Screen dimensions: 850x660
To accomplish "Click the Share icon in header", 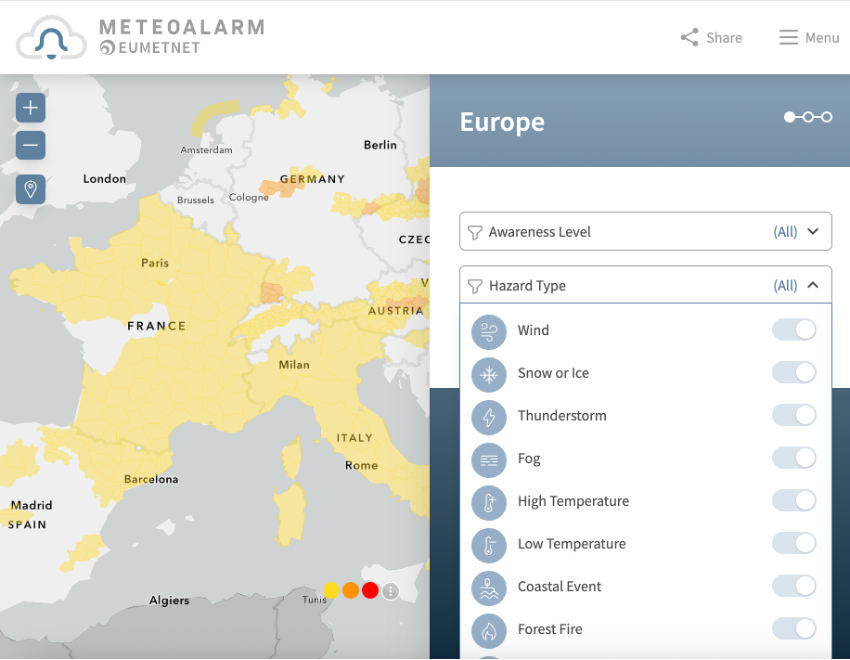I will [x=690, y=37].
